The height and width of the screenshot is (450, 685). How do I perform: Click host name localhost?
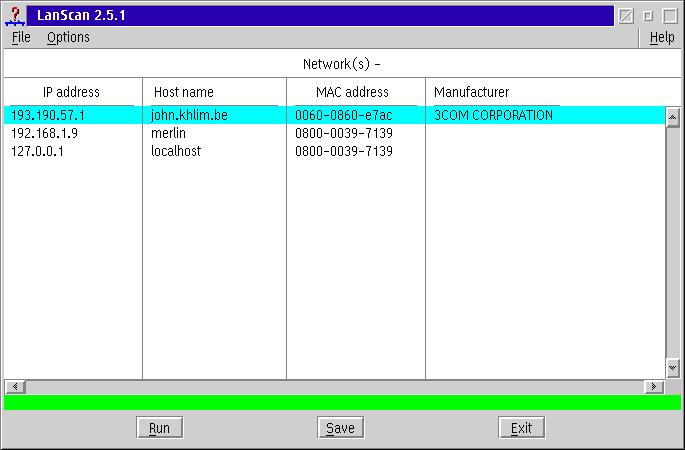176,151
